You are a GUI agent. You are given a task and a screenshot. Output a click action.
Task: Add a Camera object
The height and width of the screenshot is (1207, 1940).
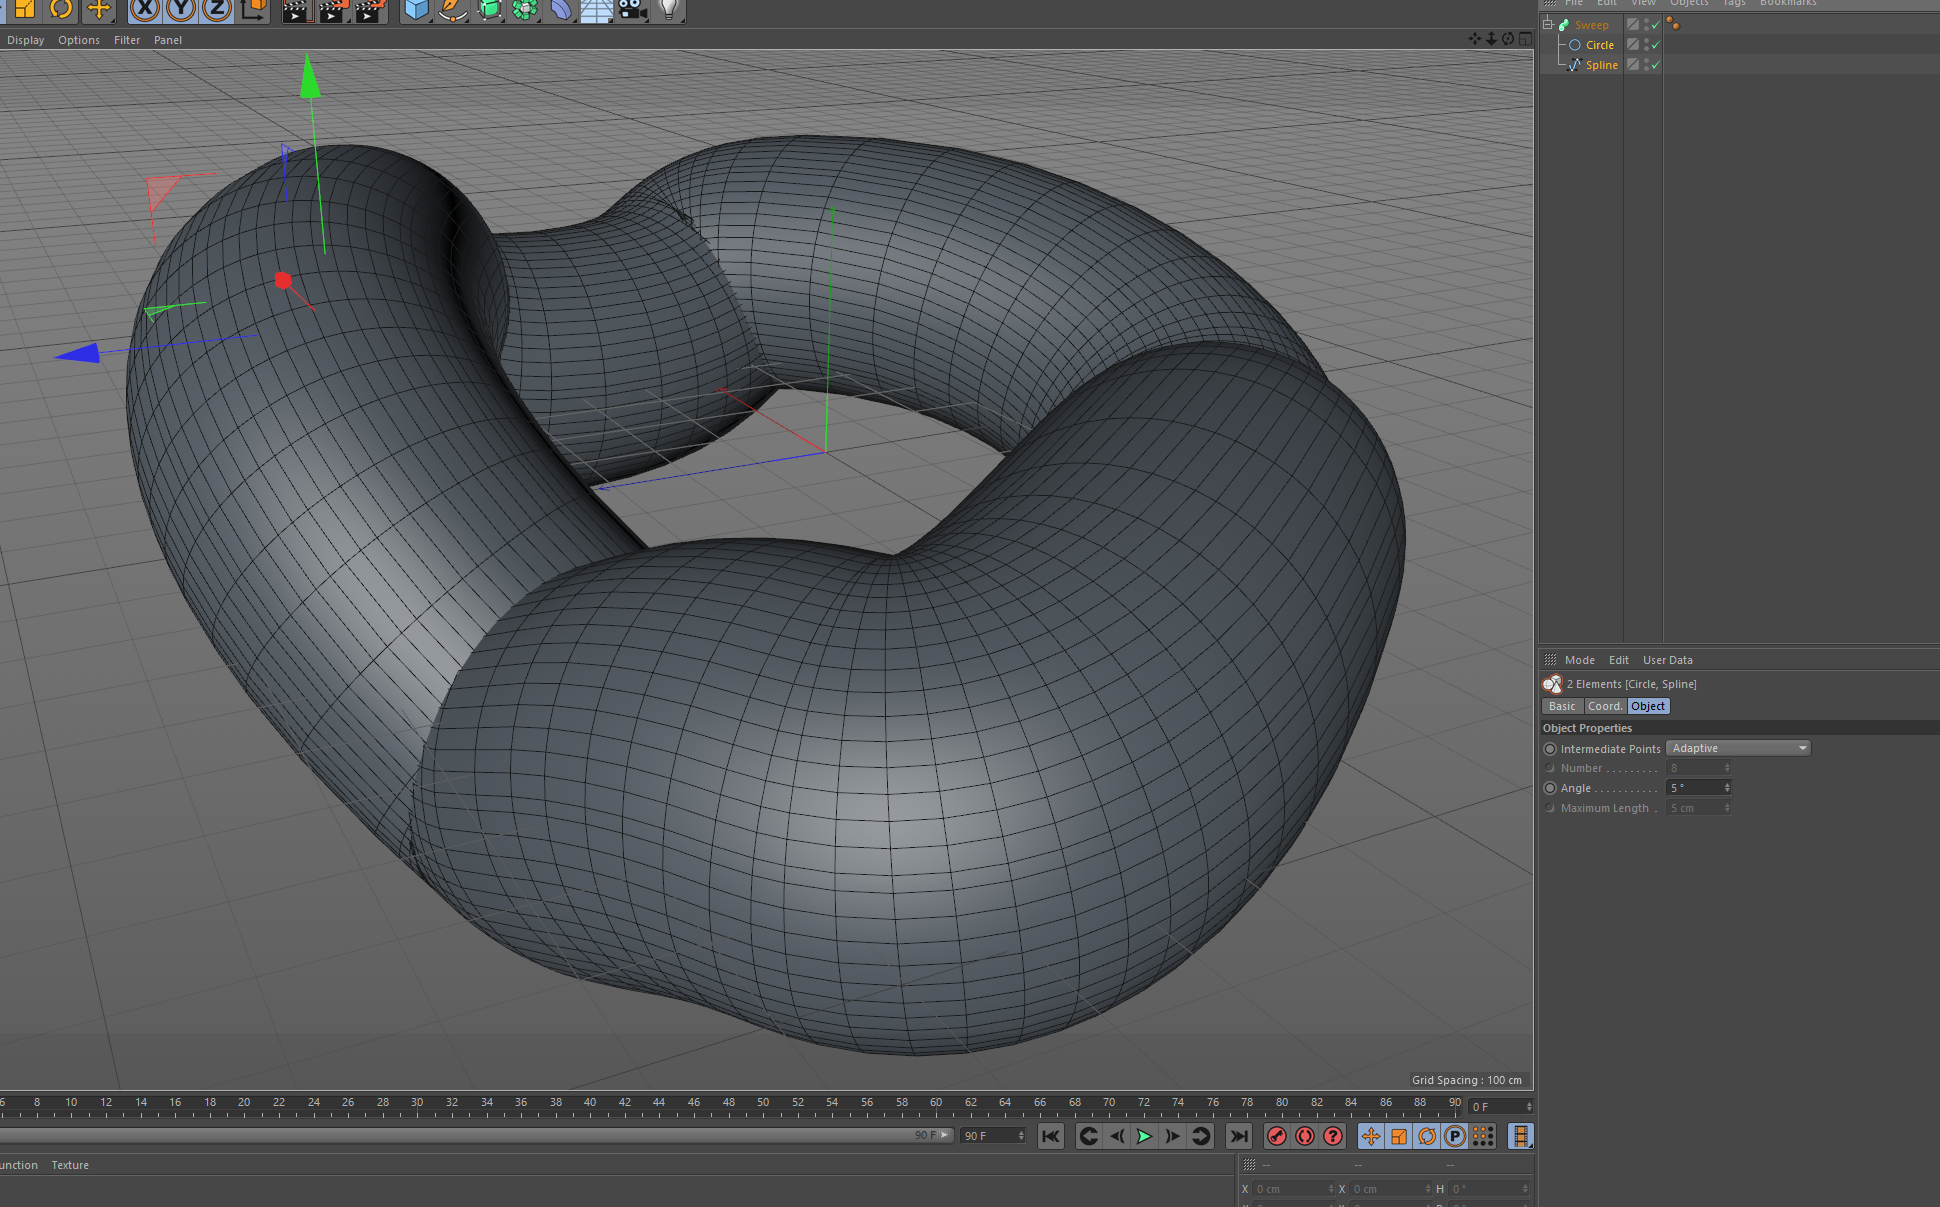point(633,10)
